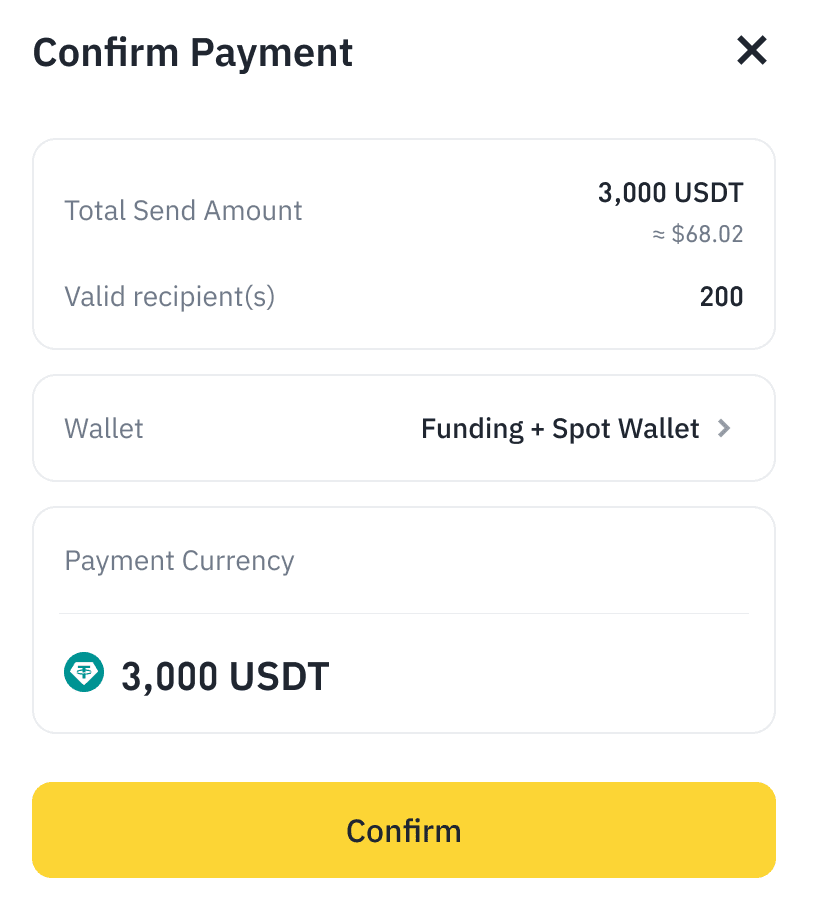813x912 pixels.
Task: Click the Confirm Payment heading
Action: coord(193,52)
